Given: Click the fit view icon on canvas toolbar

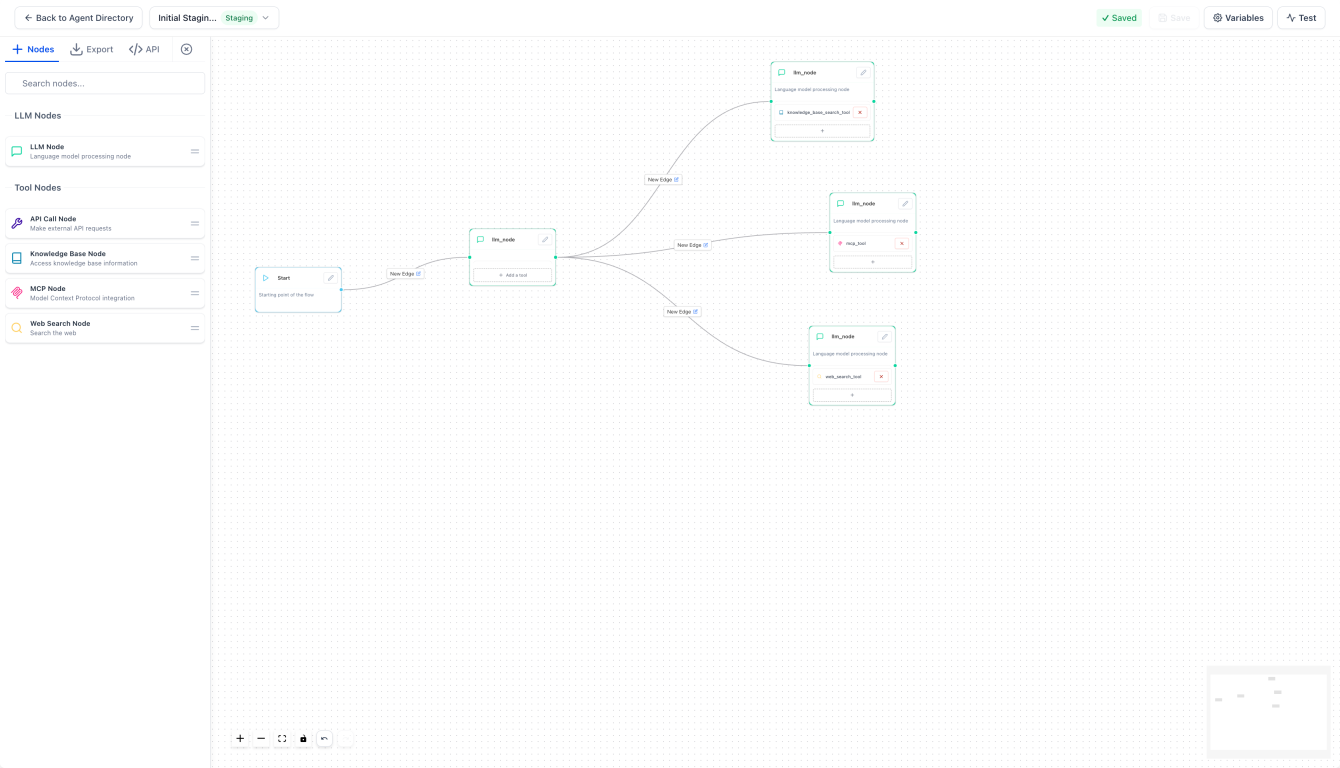Looking at the screenshot, I should pos(282,738).
